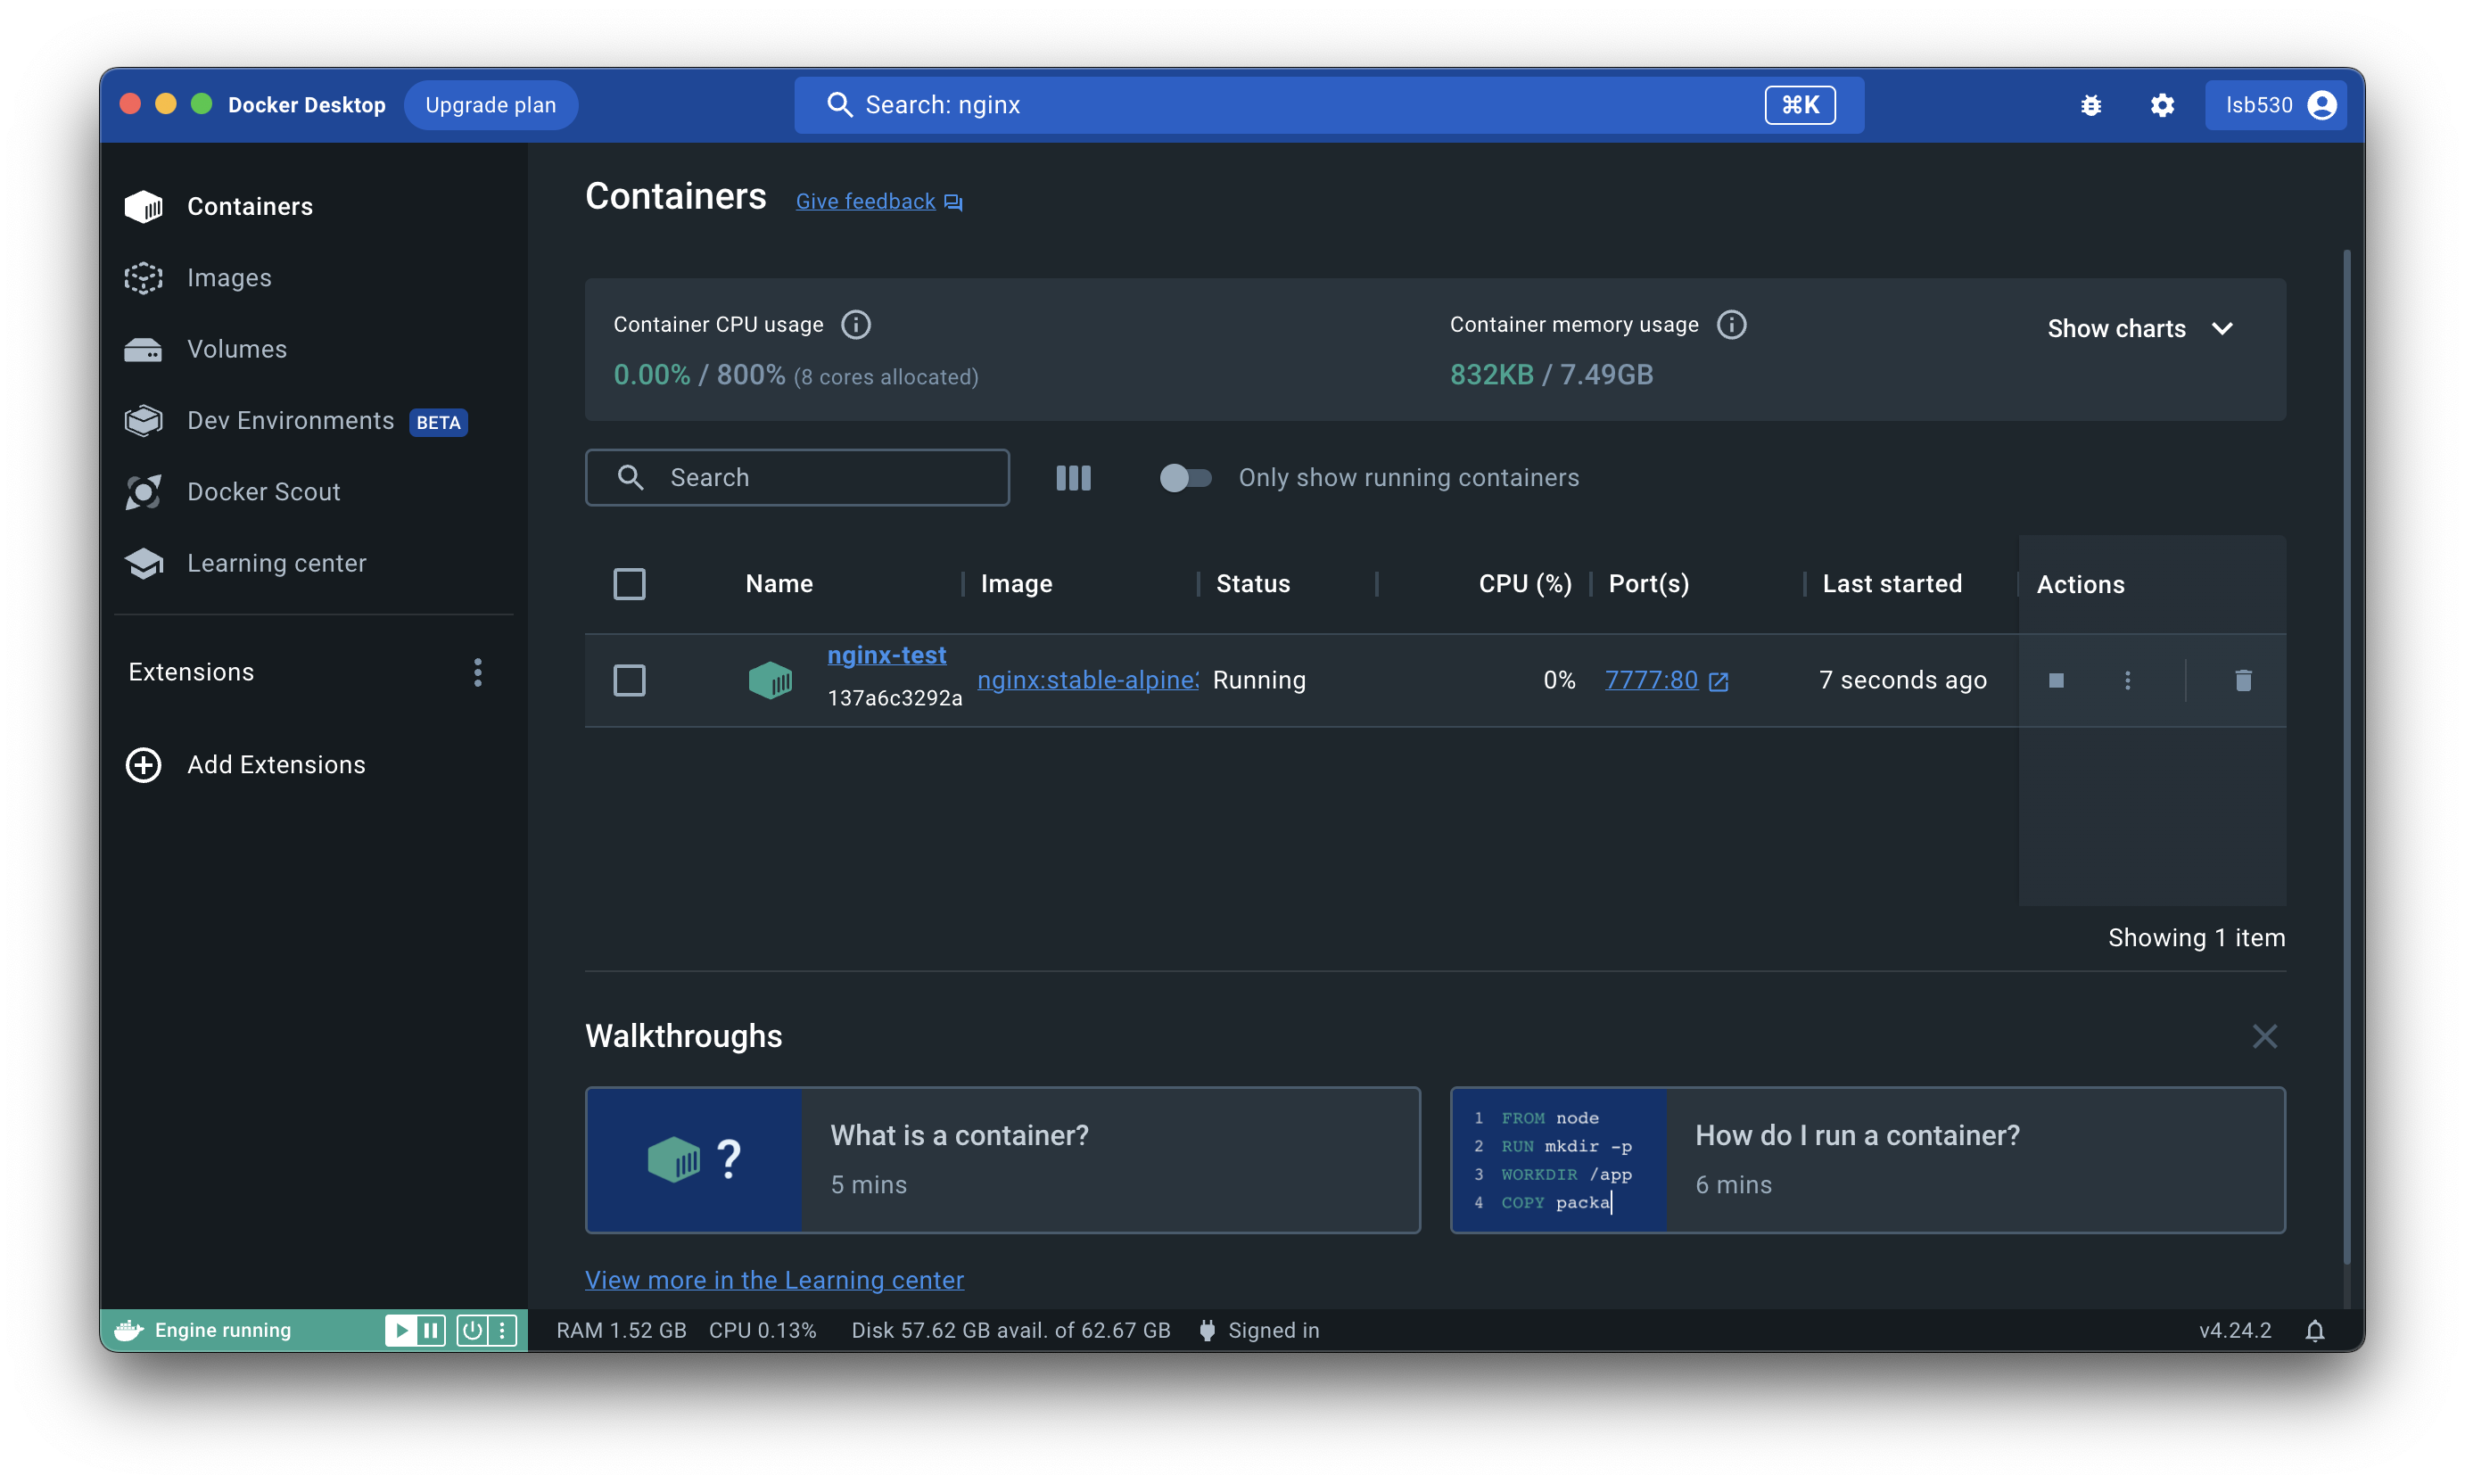The width and height of the screenshot is (2465, 1484).
Task: Toggle Only show running containers
Action: coord(1185,478)
